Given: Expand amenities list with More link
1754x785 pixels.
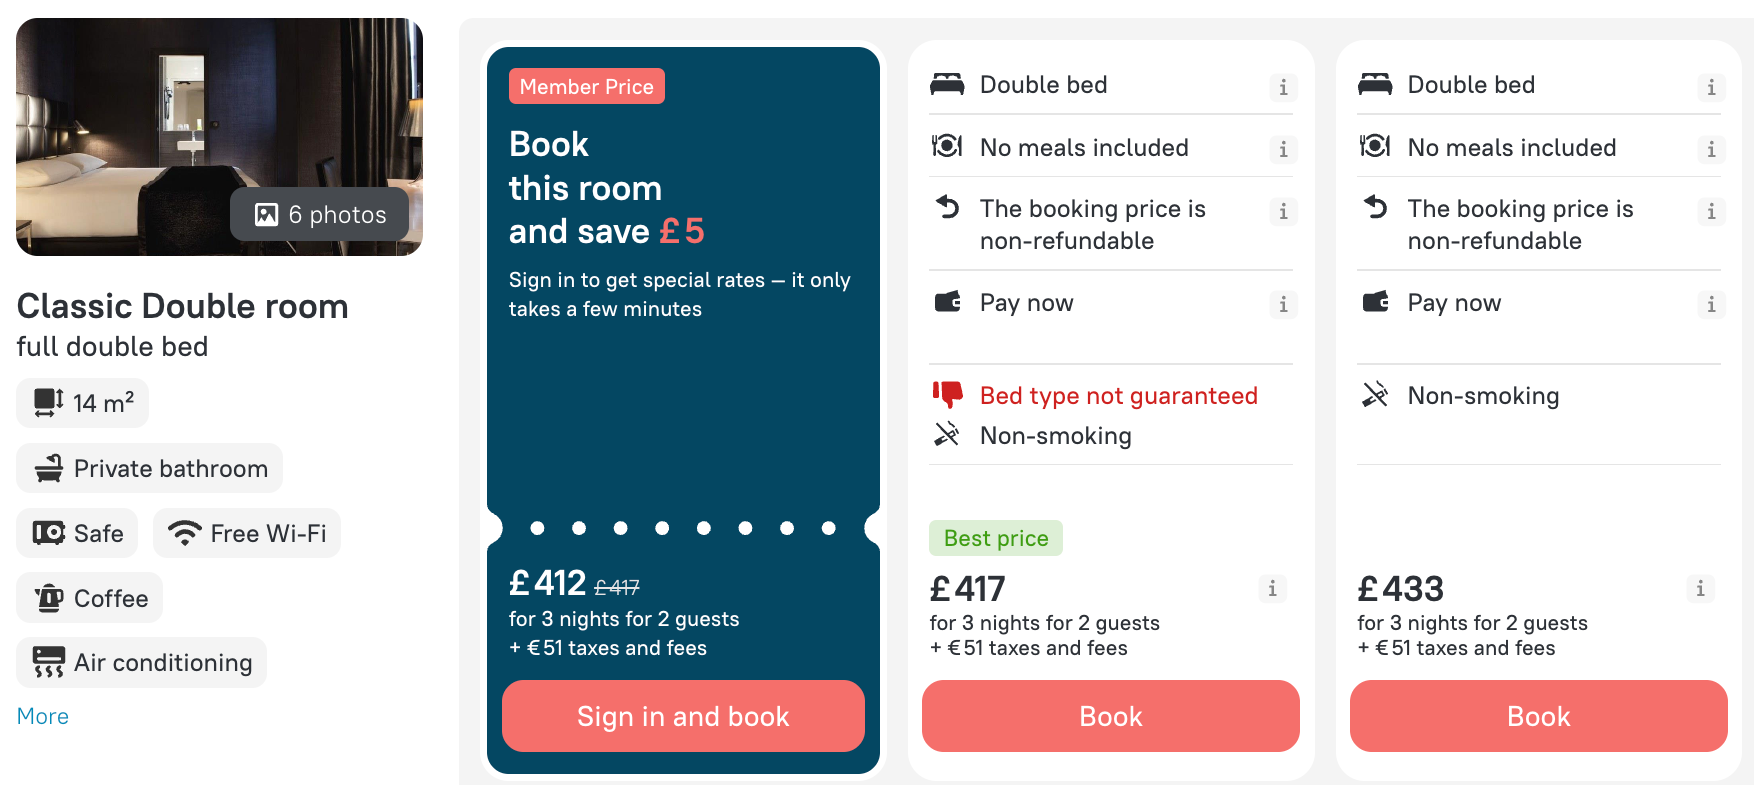Looking at the screenshot, I should click(x=43, y=716).
